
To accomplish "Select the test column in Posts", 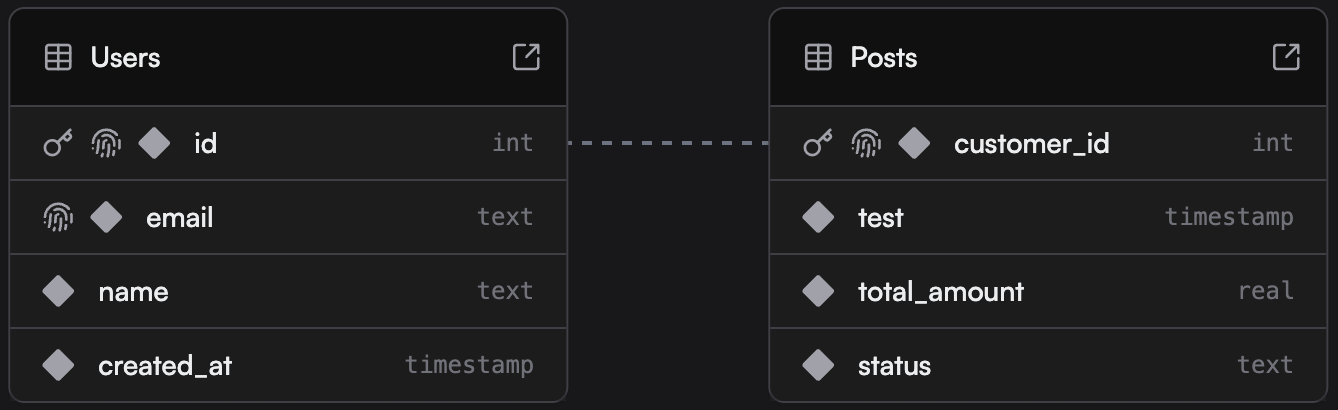I will tap(1048, 217).
